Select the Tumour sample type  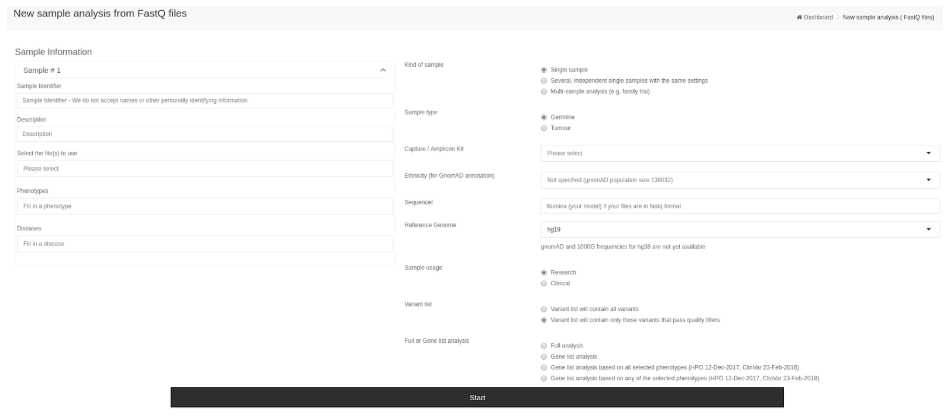click(544, 128)
